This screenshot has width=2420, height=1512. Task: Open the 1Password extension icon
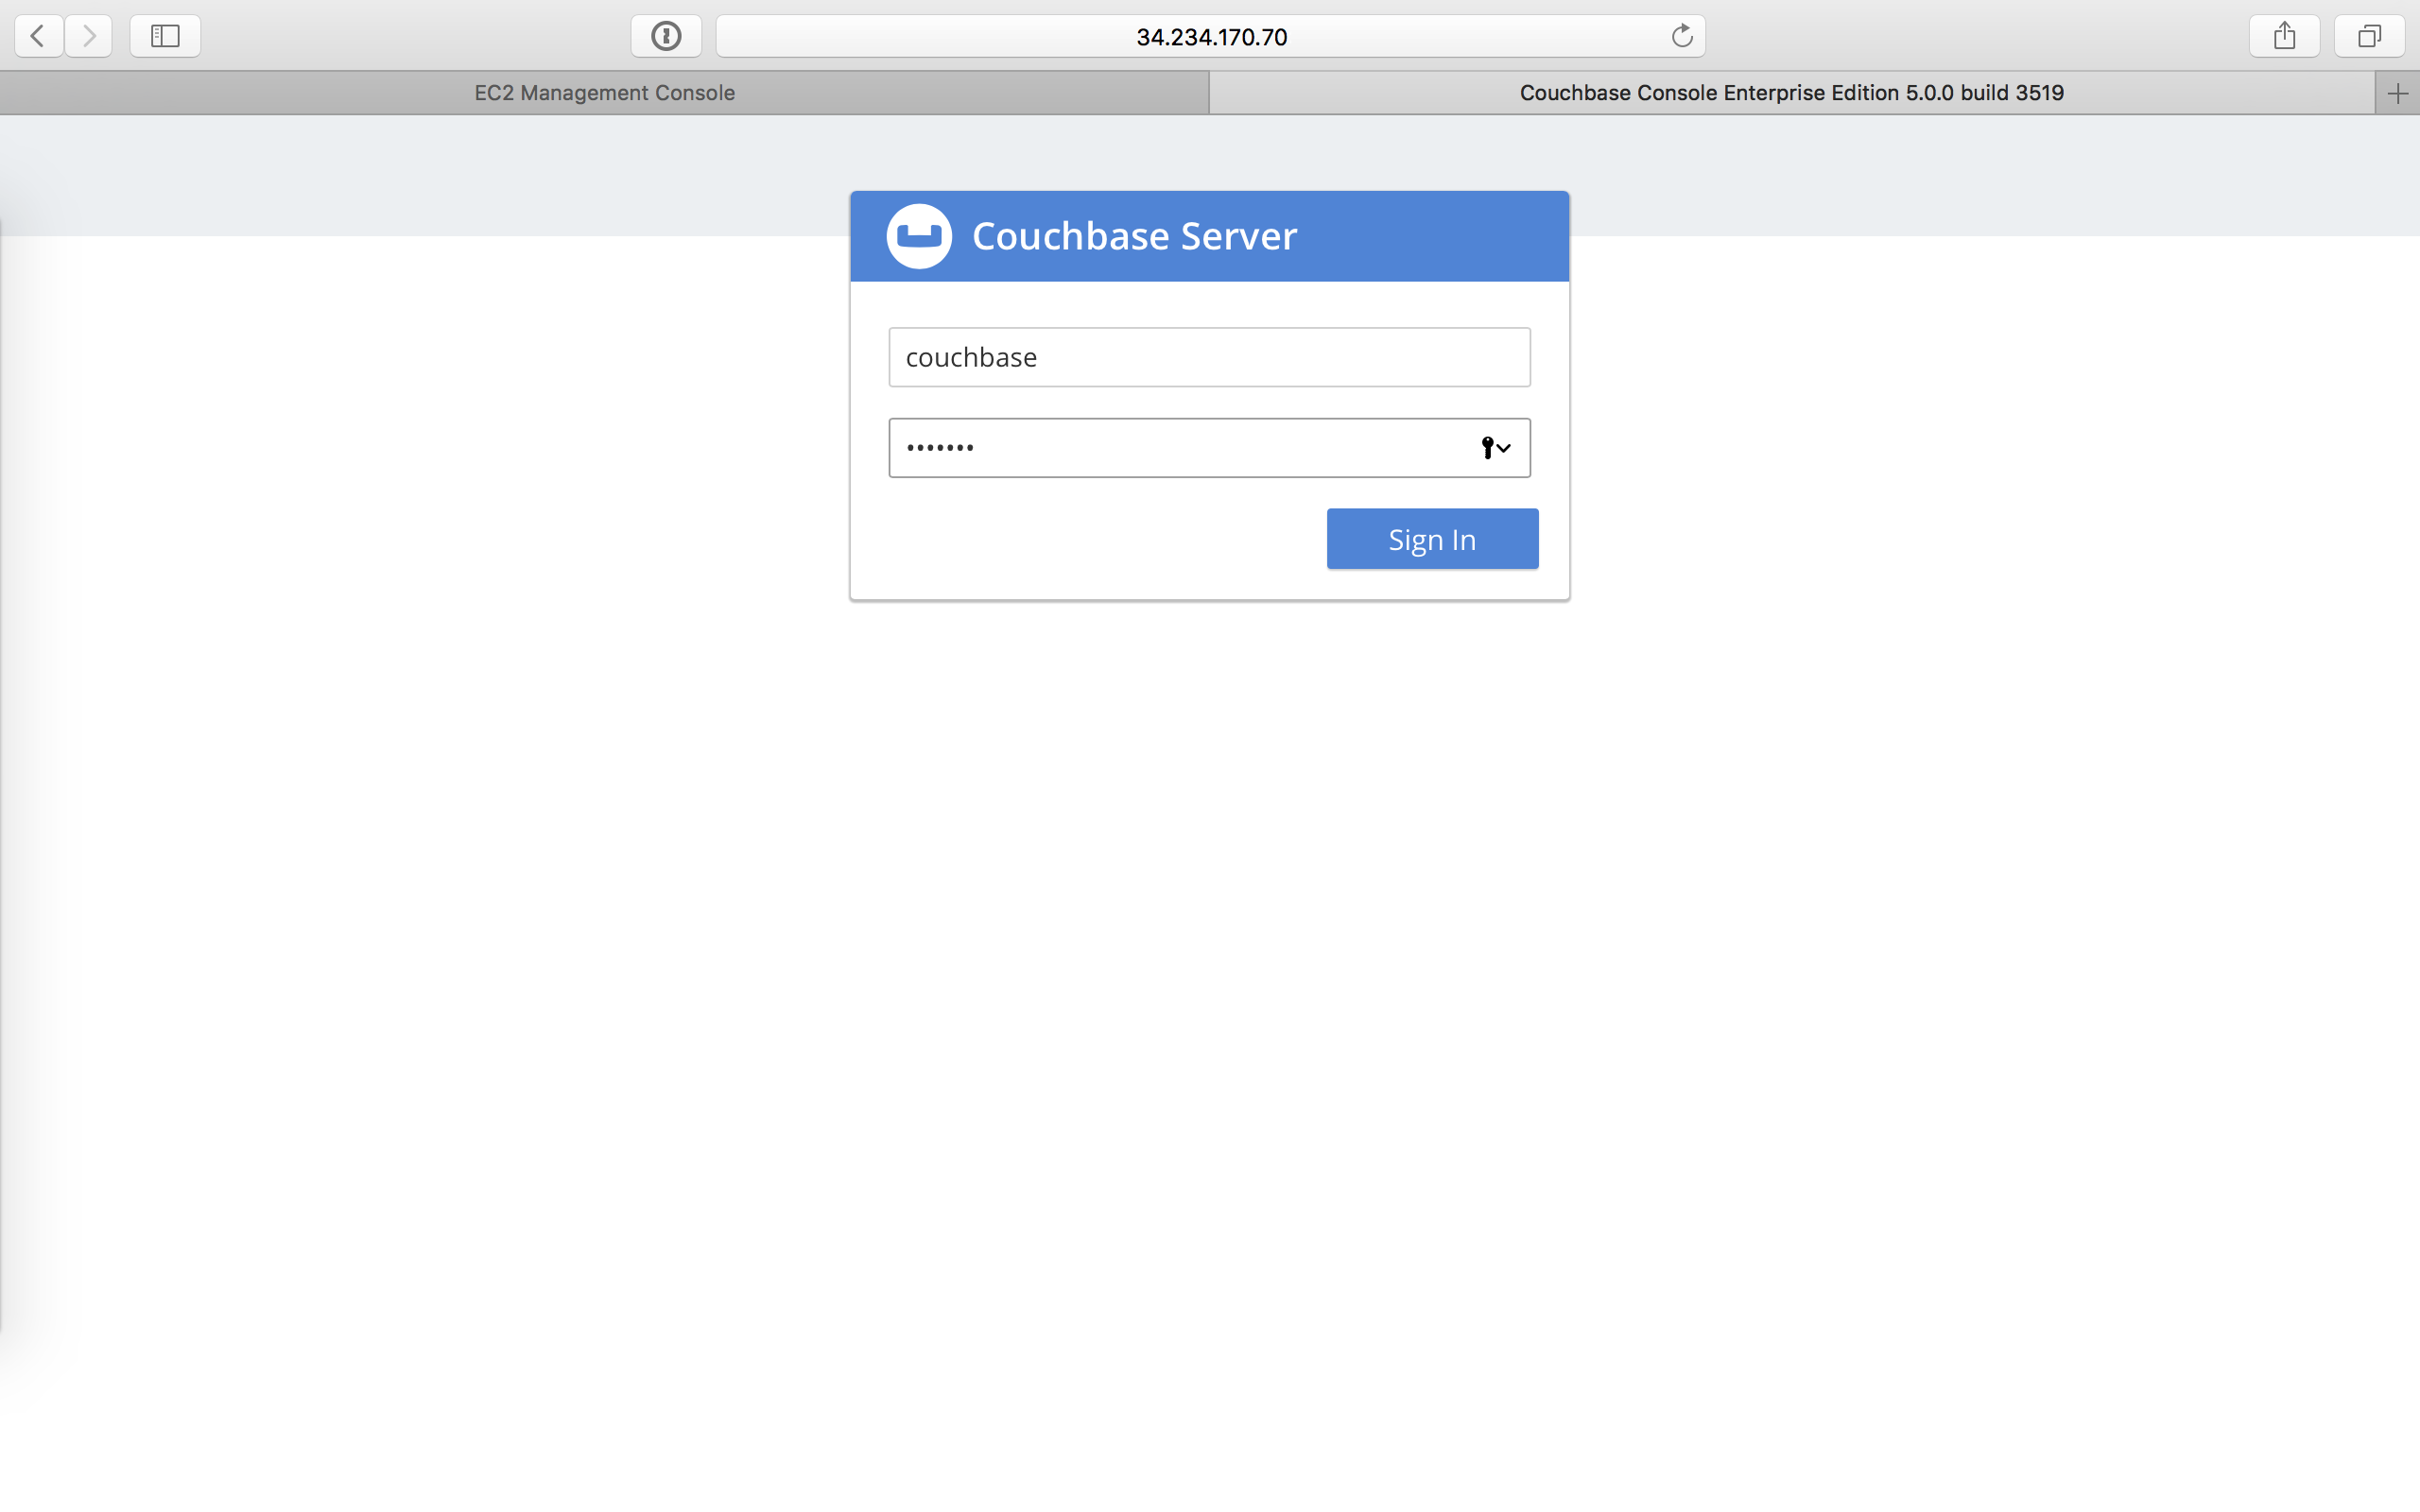click(x=666, y=36)
